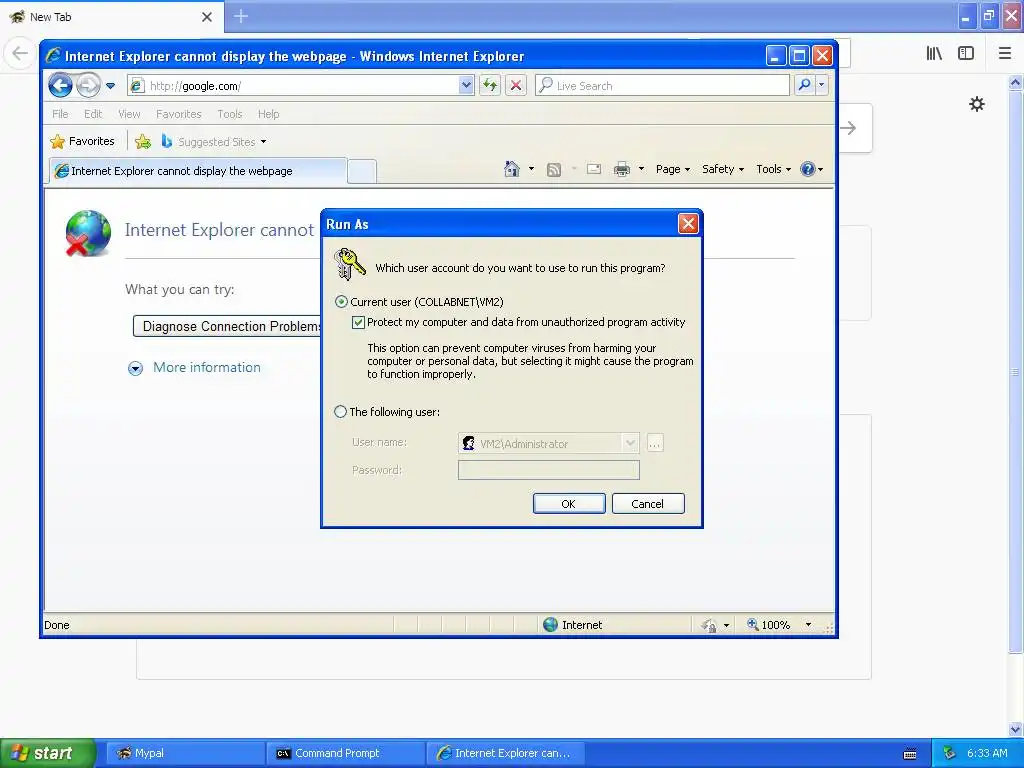Screen dimensions: 1024x768
Task: Open Mypal library icon
Action: [934, 54]
